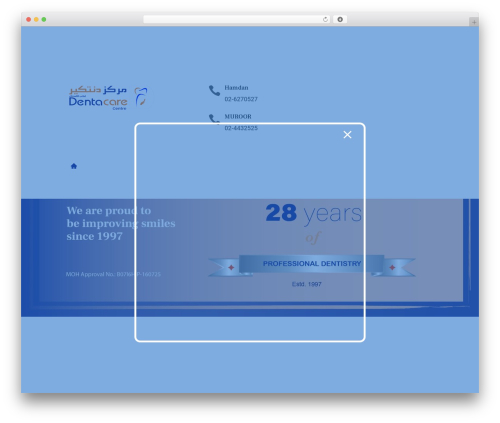Call Muroor number 02-4432525
Screen dimensions: 500x423
click(241, 128)
